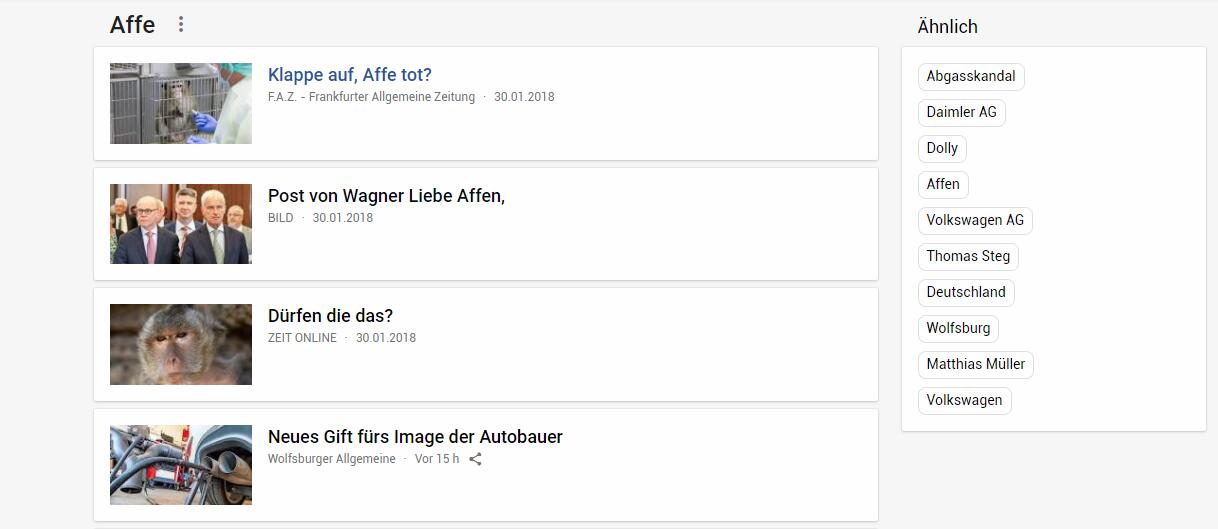Open 'Neues Gift fürs Image der Autobauer'
This screenshot has width=1218, height=529.
[415, 437]
